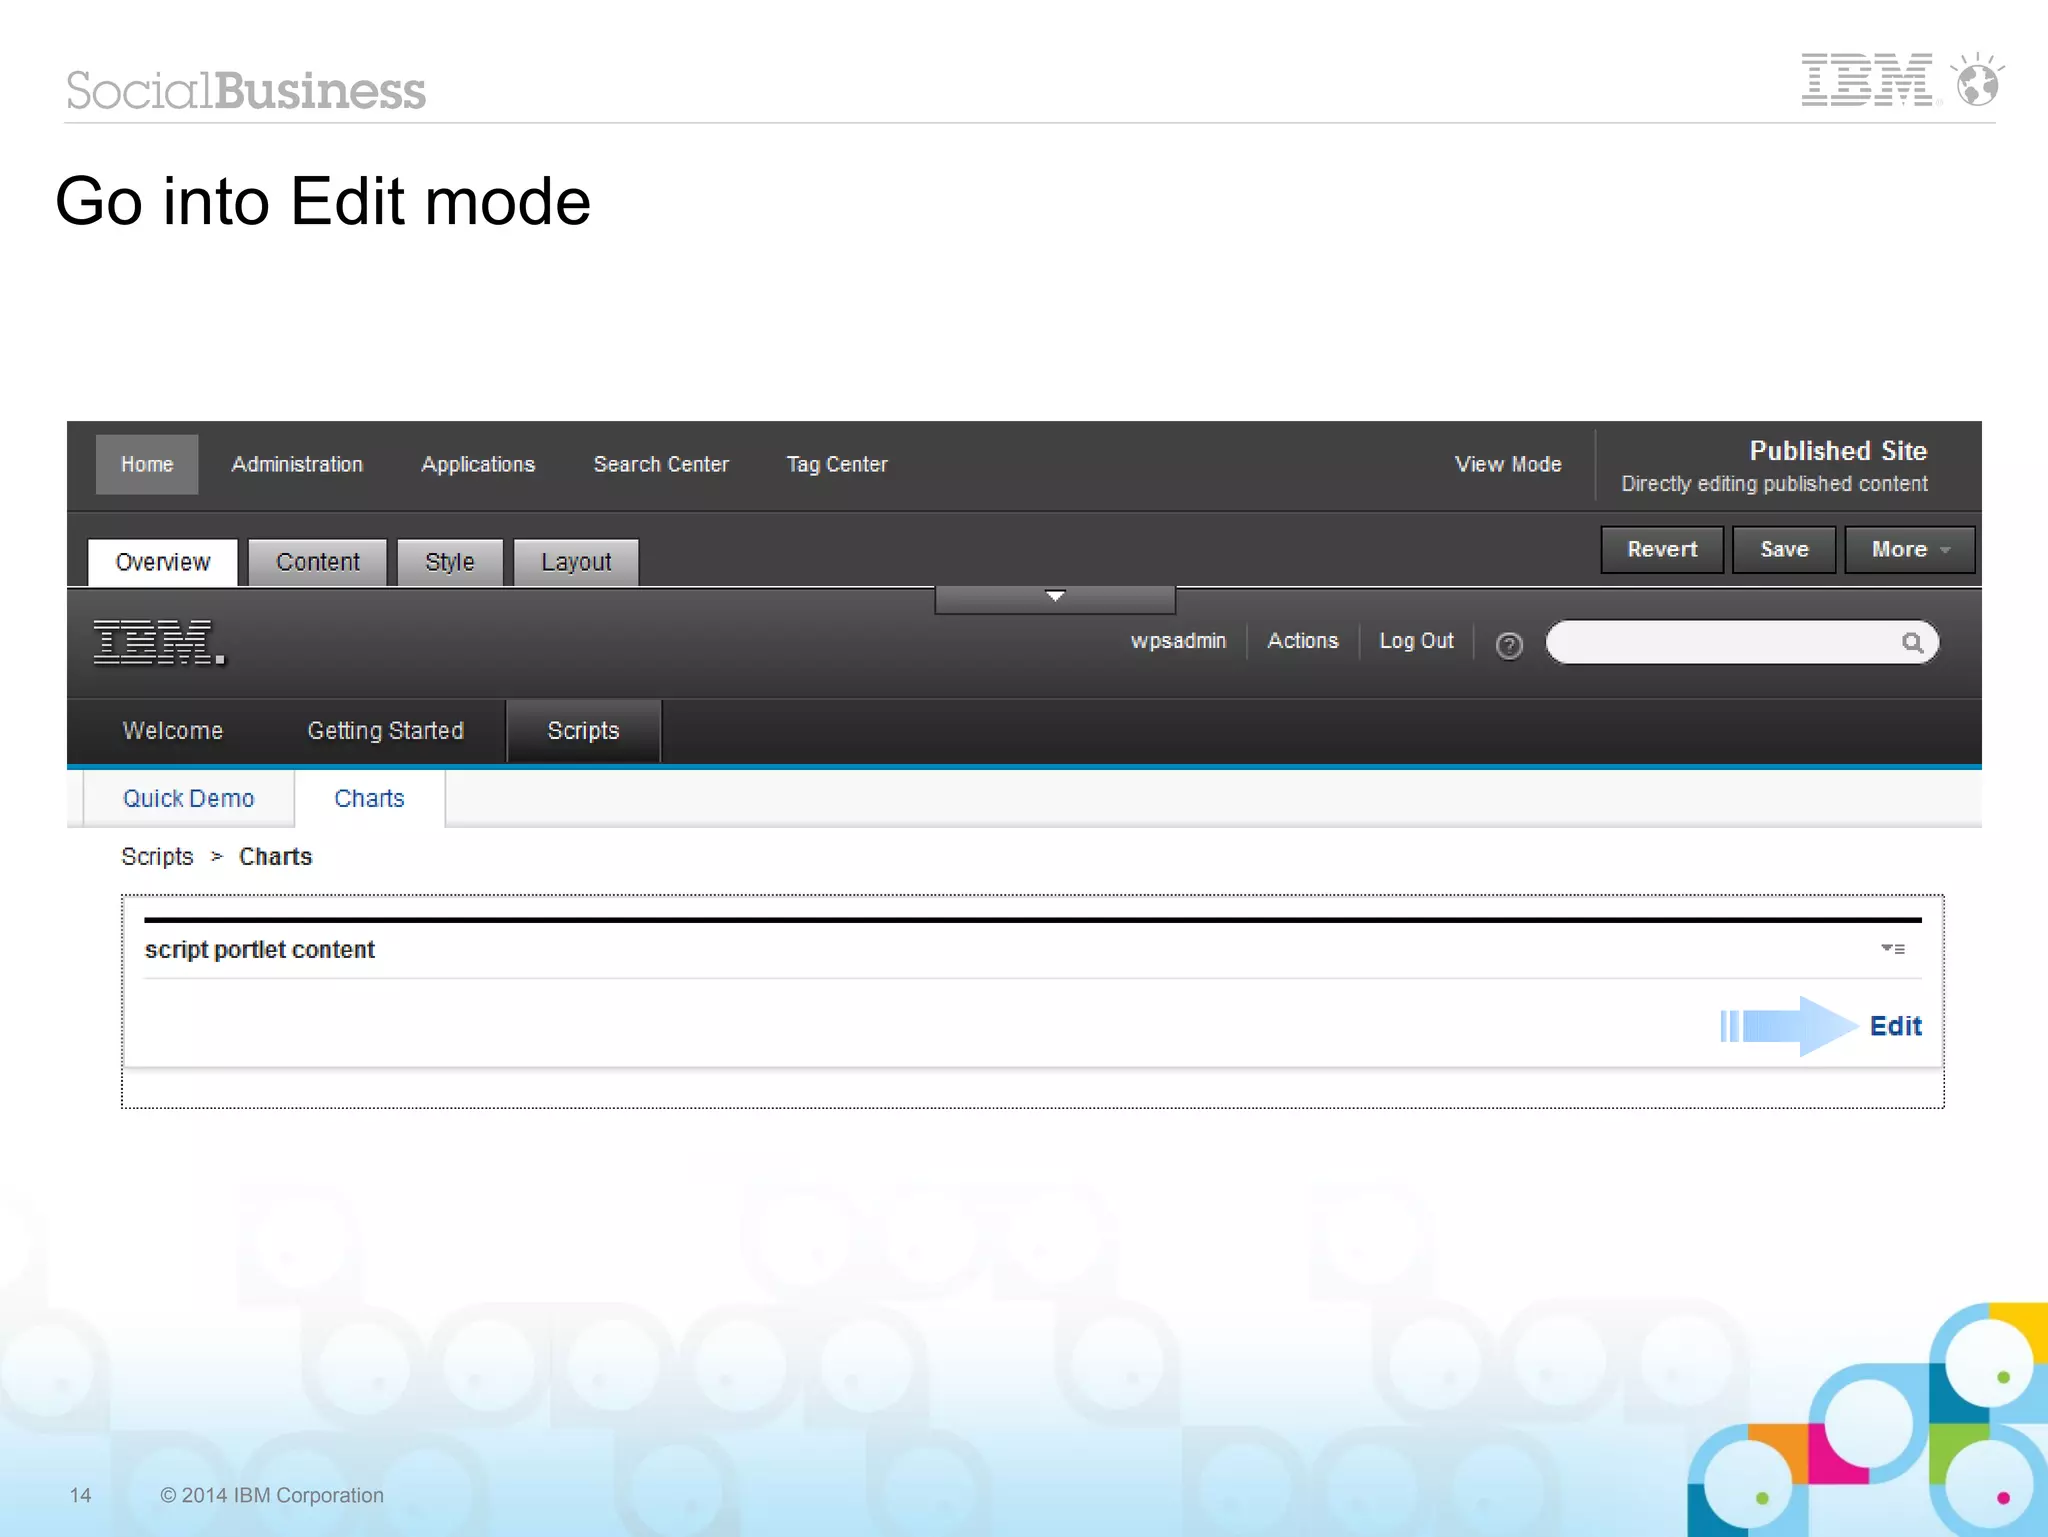Screen dimensions: 2048x1537
Task: Go to the Welcome page
Action: [172, 731]
